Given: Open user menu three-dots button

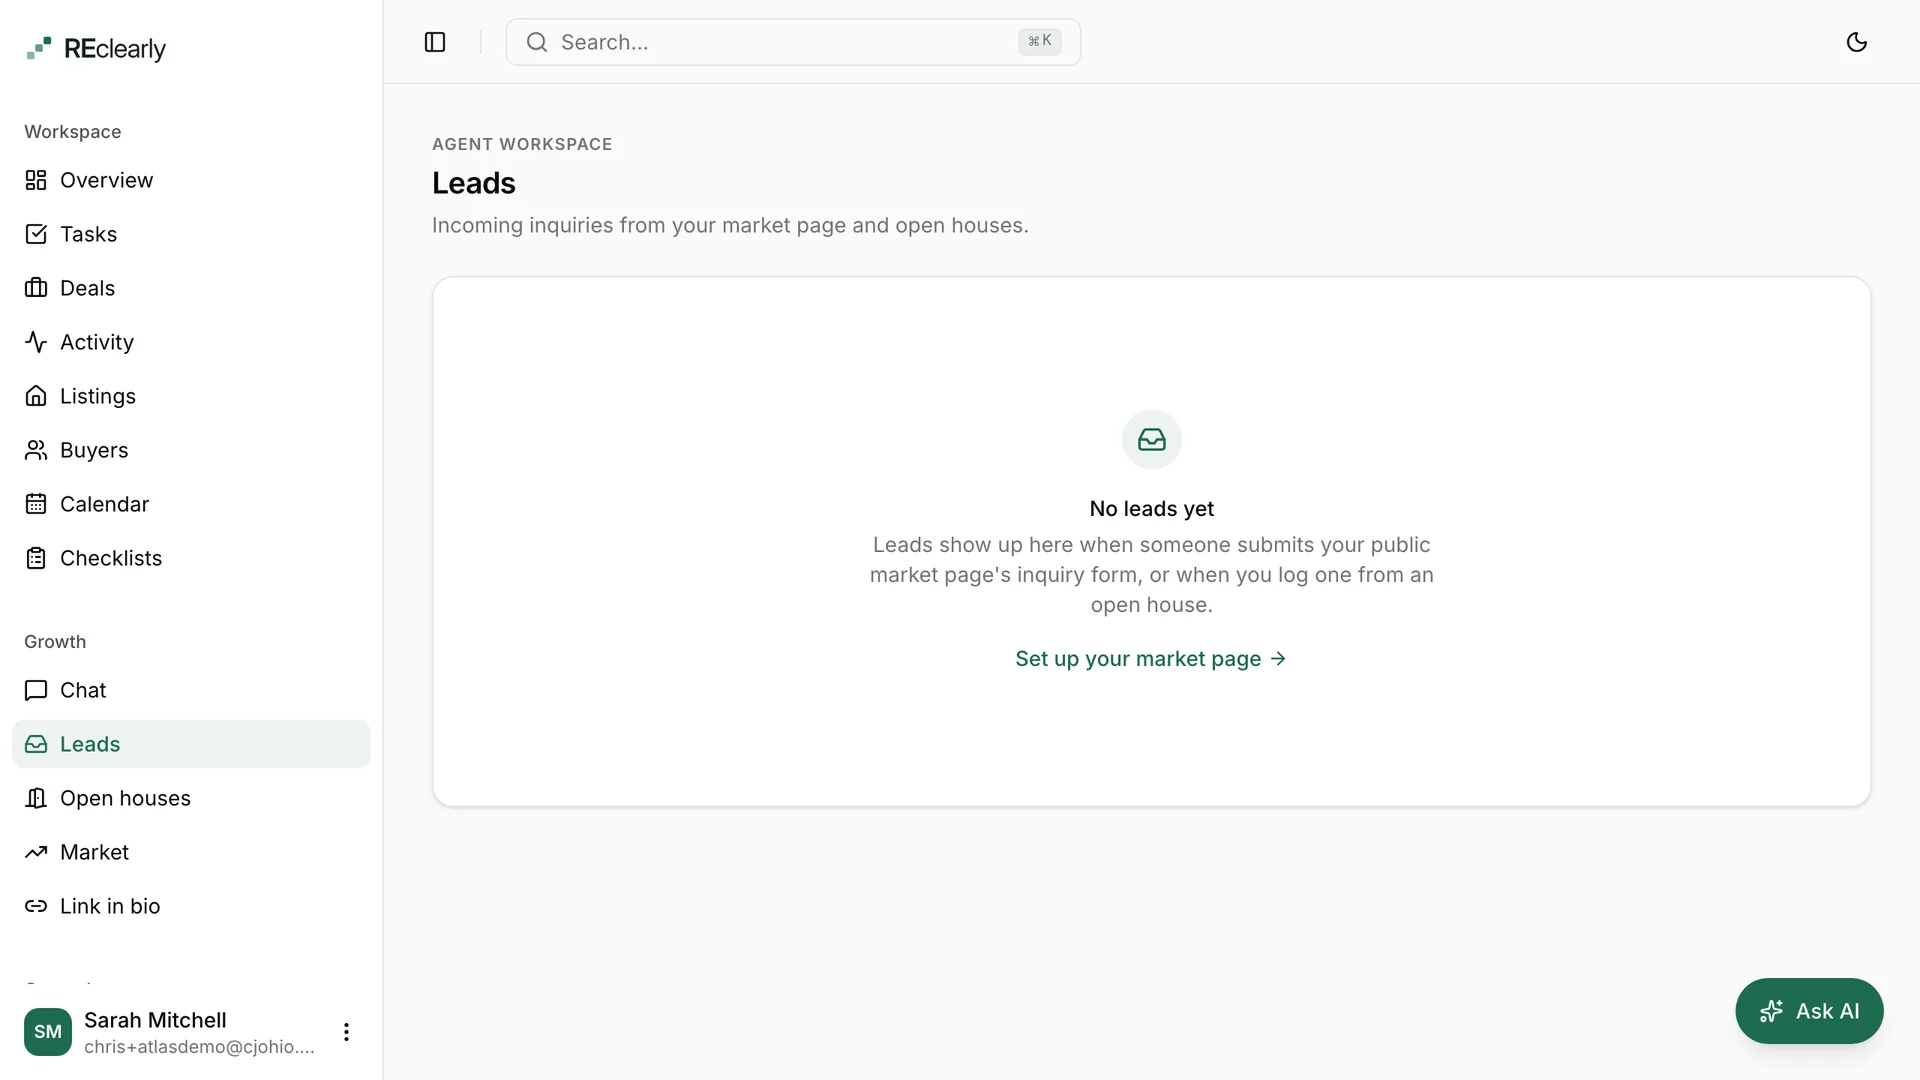Looking at the screenshot, I should [346, 1032].
